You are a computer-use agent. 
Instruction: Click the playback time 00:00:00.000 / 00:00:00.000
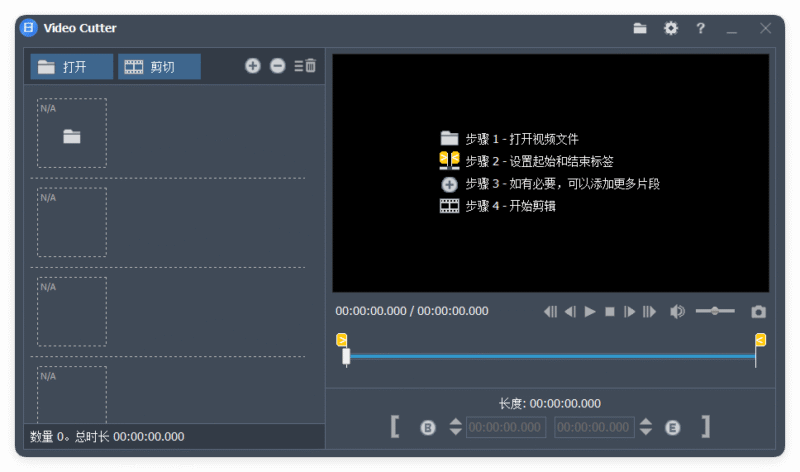[412, 311]
